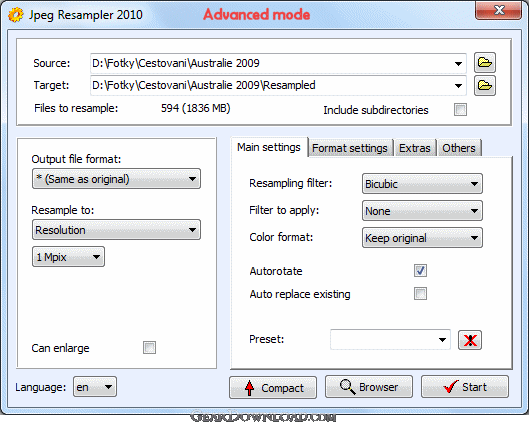Expand the Color format dropdown

pyautogui.click(x=422, y=238)
